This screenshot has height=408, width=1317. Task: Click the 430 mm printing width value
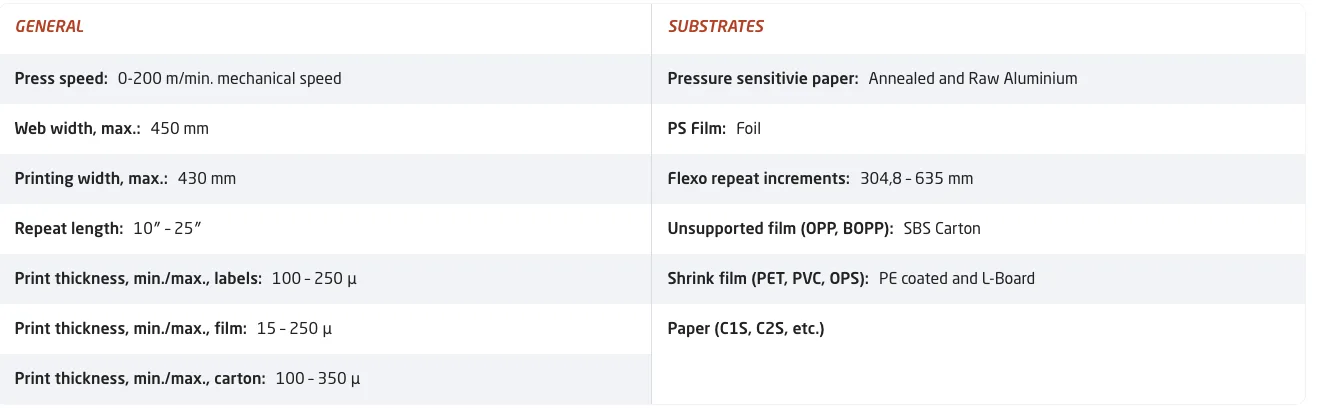(x=206, y=178)
